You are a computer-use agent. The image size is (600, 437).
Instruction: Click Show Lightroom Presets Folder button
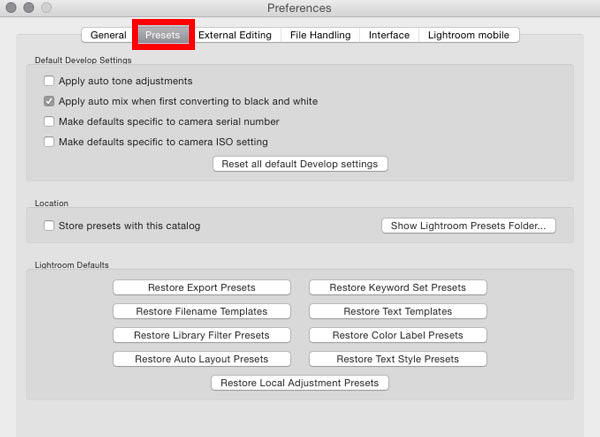point(468,225)
